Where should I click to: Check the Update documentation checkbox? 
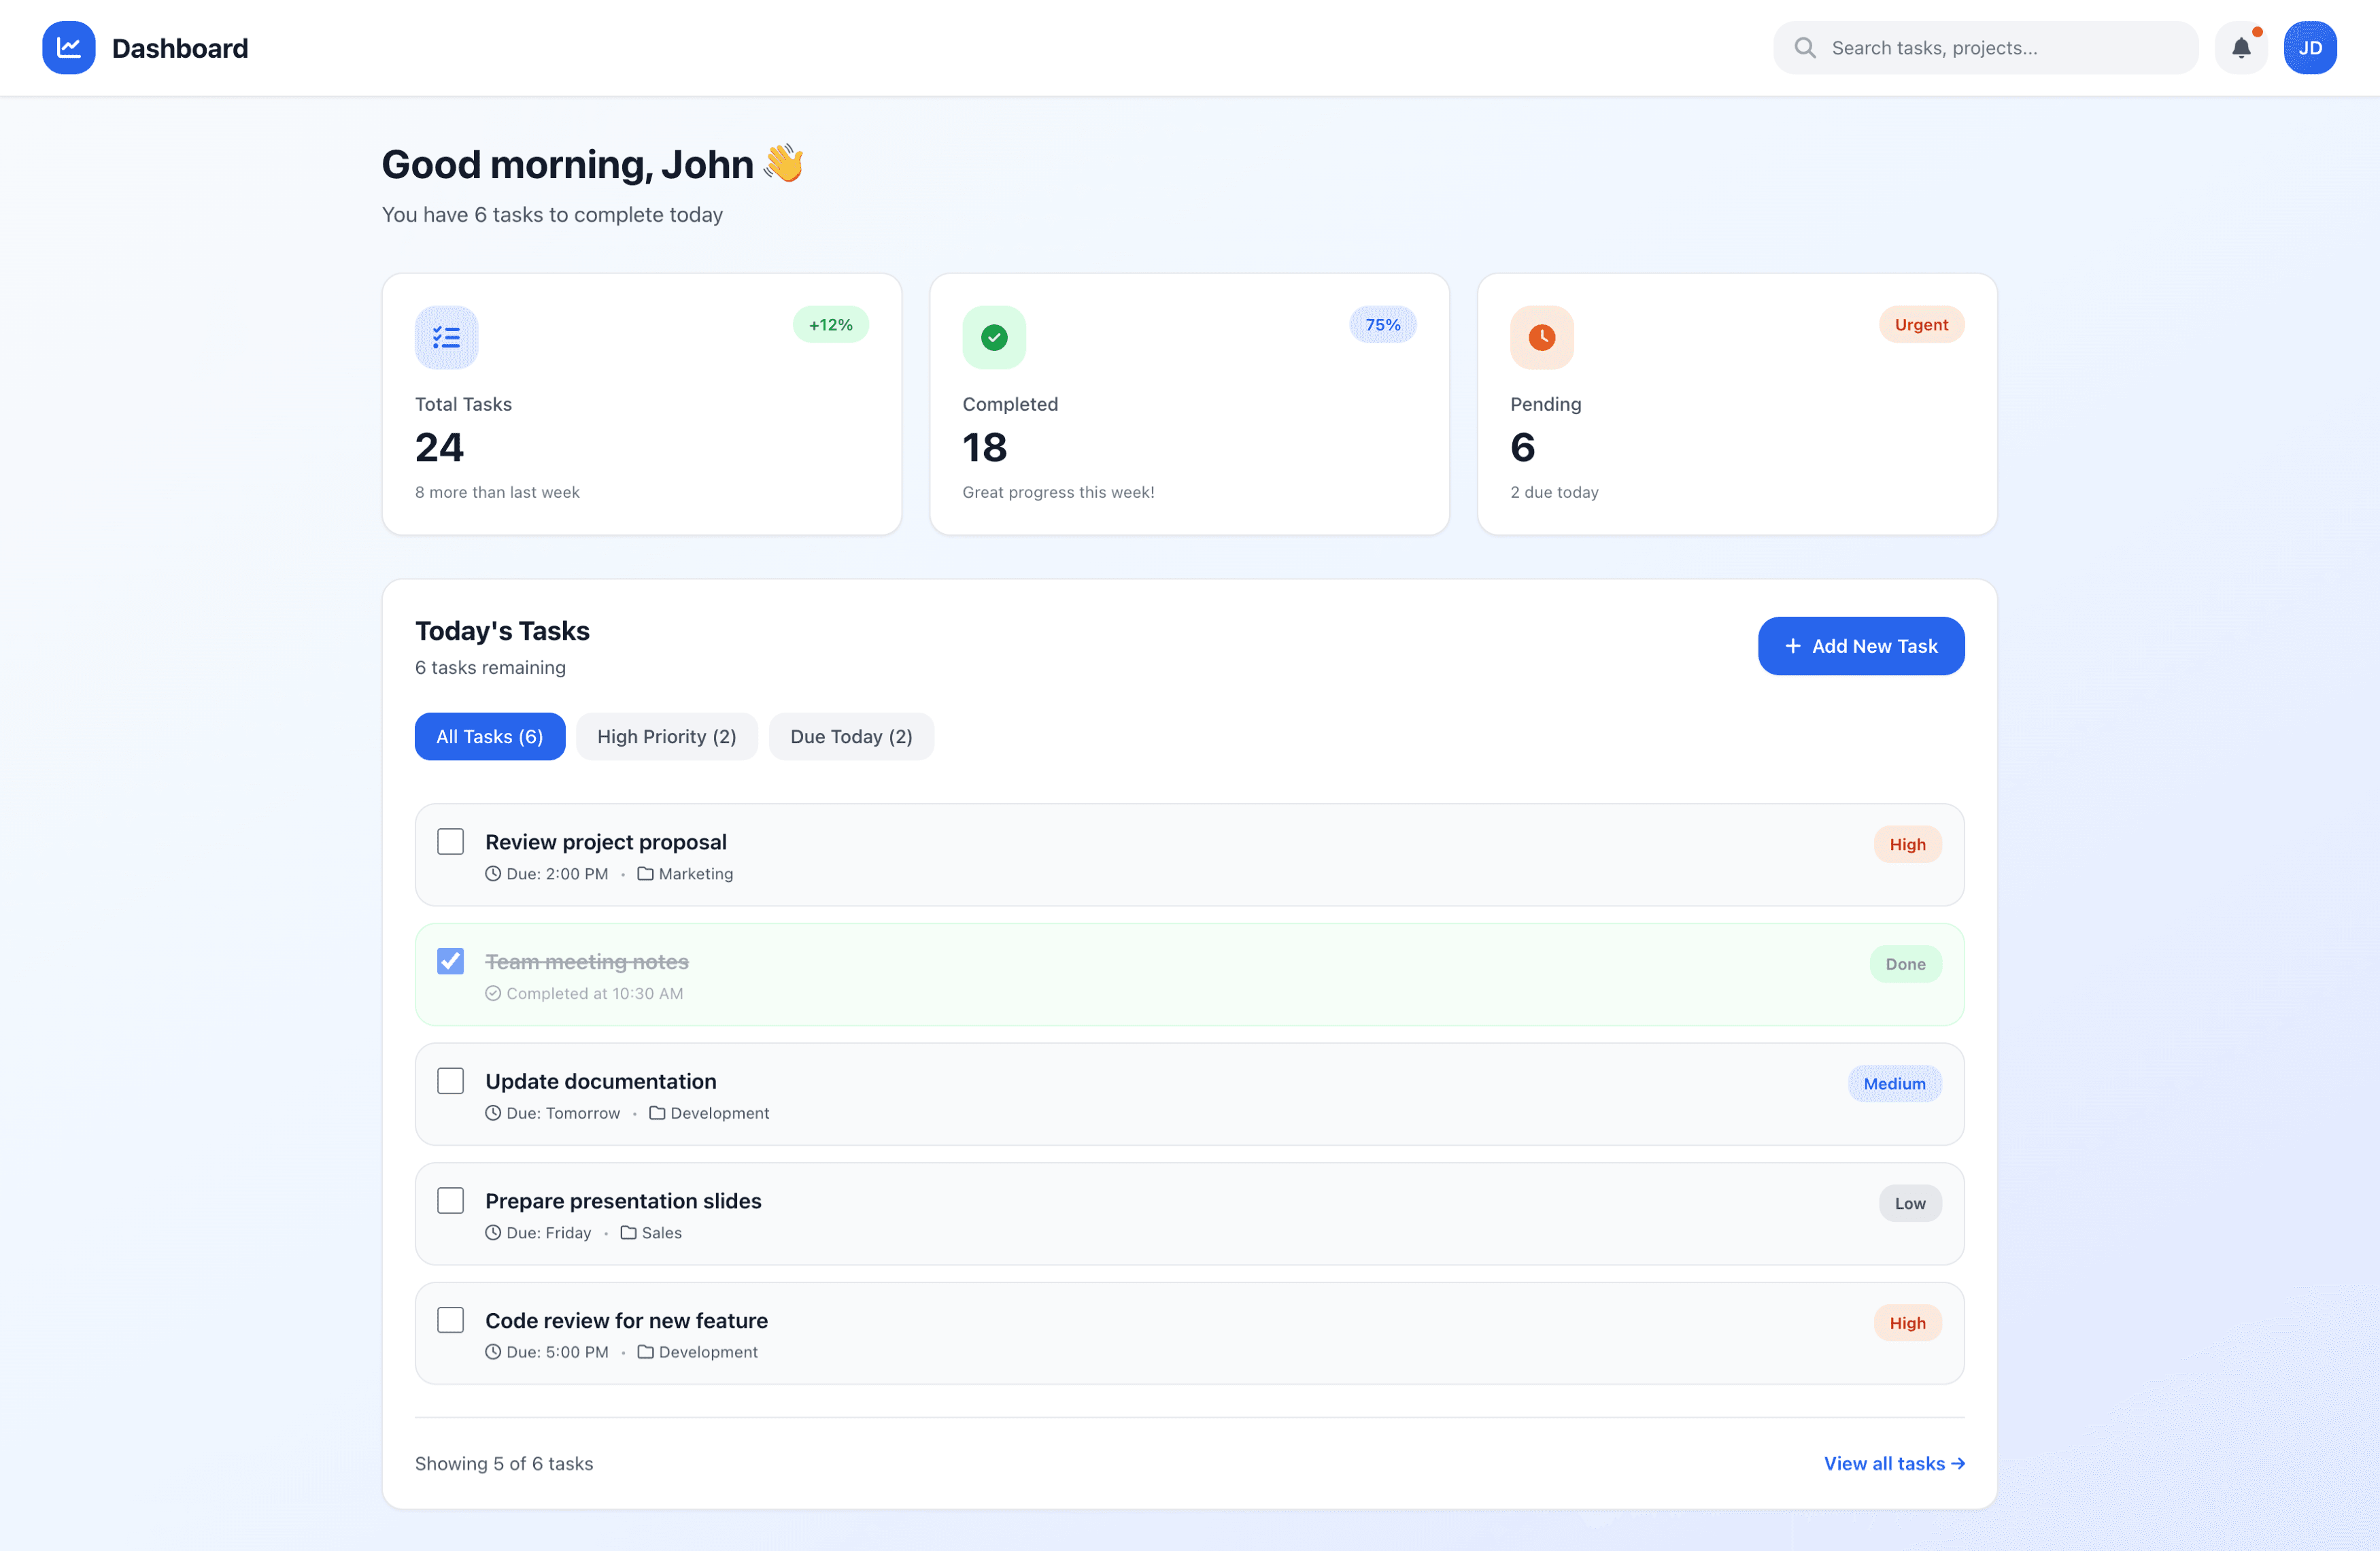click(x=450, y=1080)
